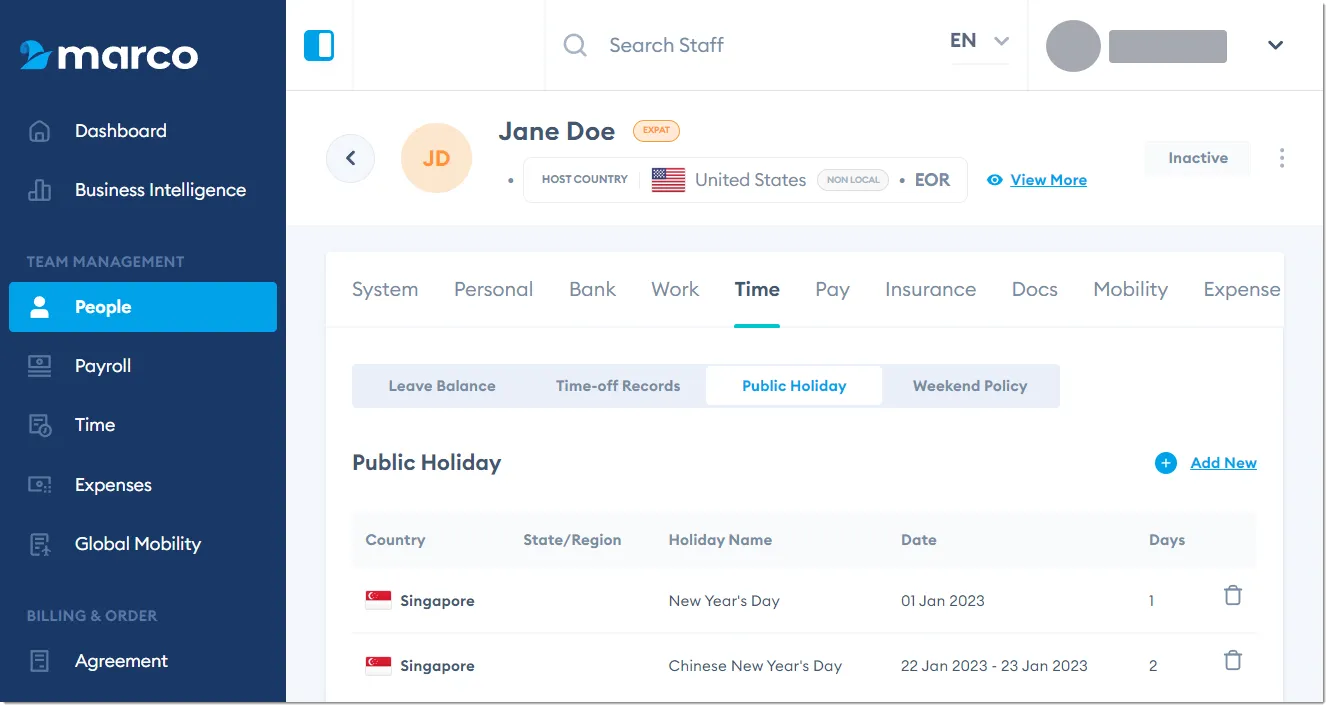Switch to the Mobility tab
Image resolution: width=1329 pixels, height=708 pixels.
coord(1130,289)
